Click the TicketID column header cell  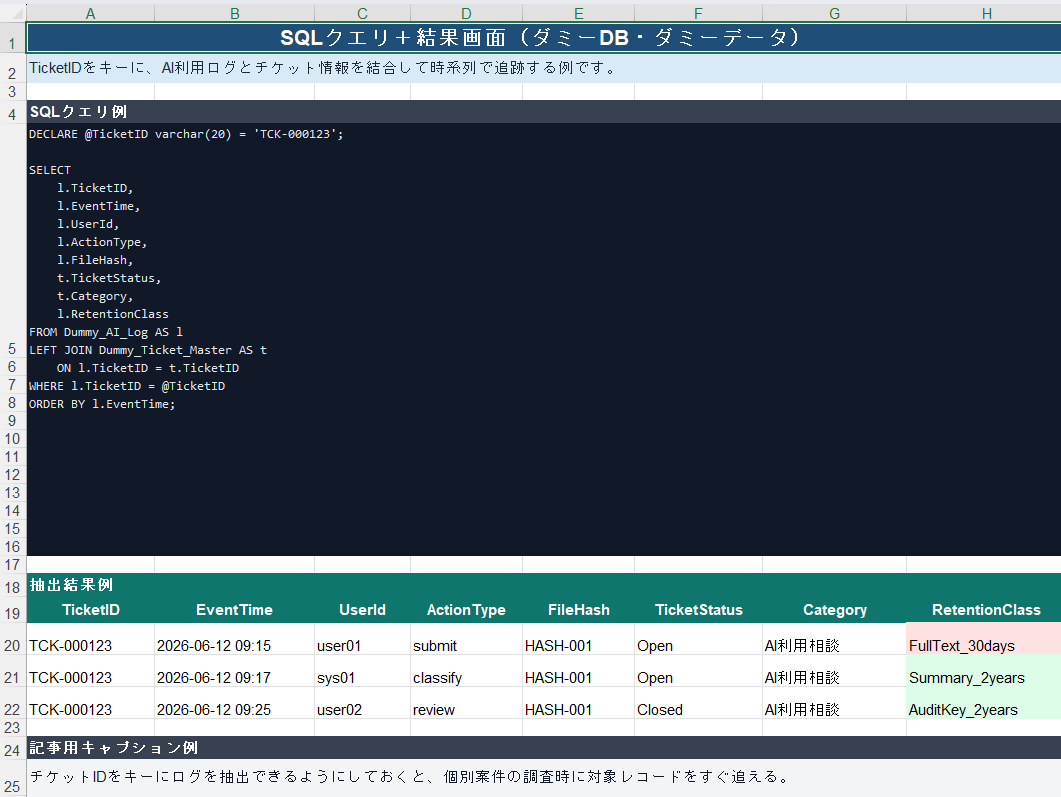coord(91,610)
